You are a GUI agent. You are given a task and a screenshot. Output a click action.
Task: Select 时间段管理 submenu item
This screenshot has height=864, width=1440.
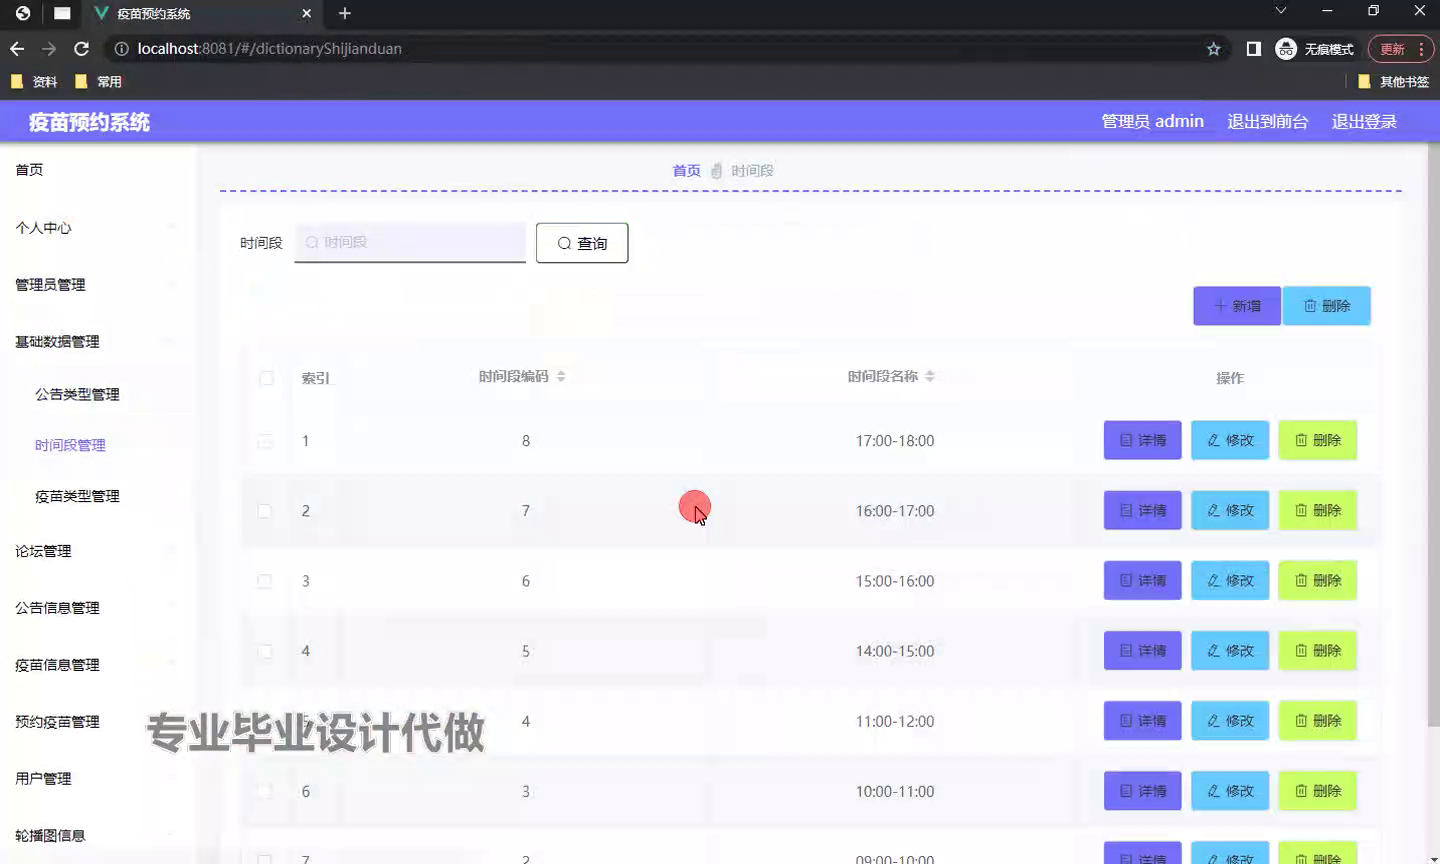pos(70,446)
